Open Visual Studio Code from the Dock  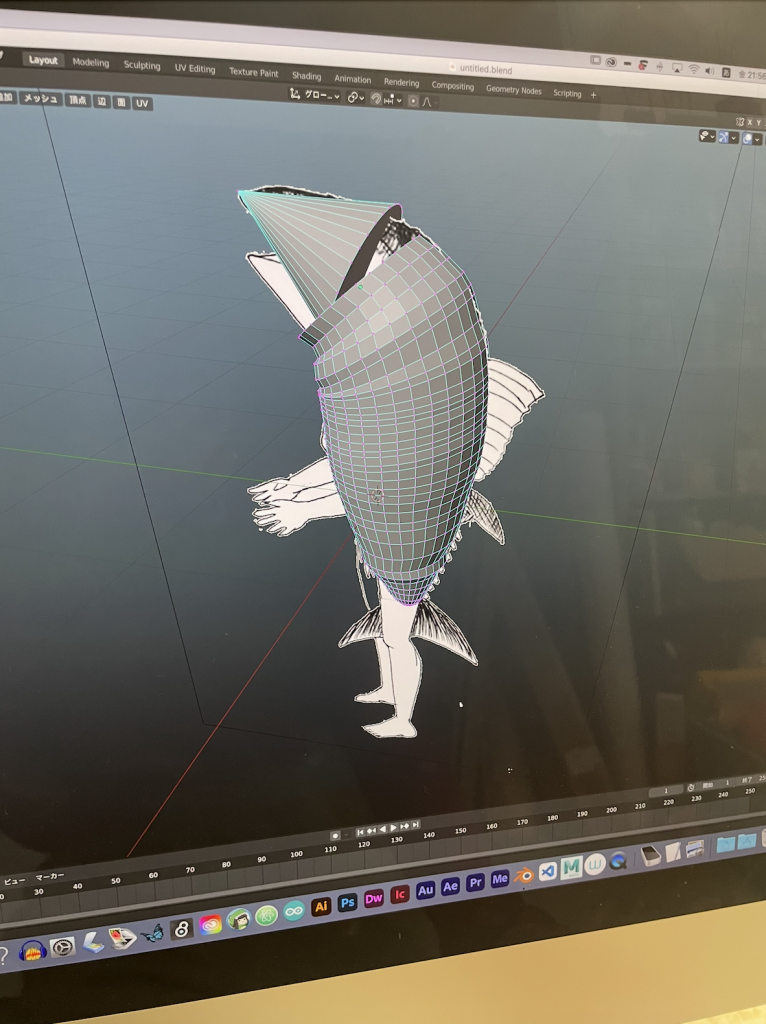(547, 872)
